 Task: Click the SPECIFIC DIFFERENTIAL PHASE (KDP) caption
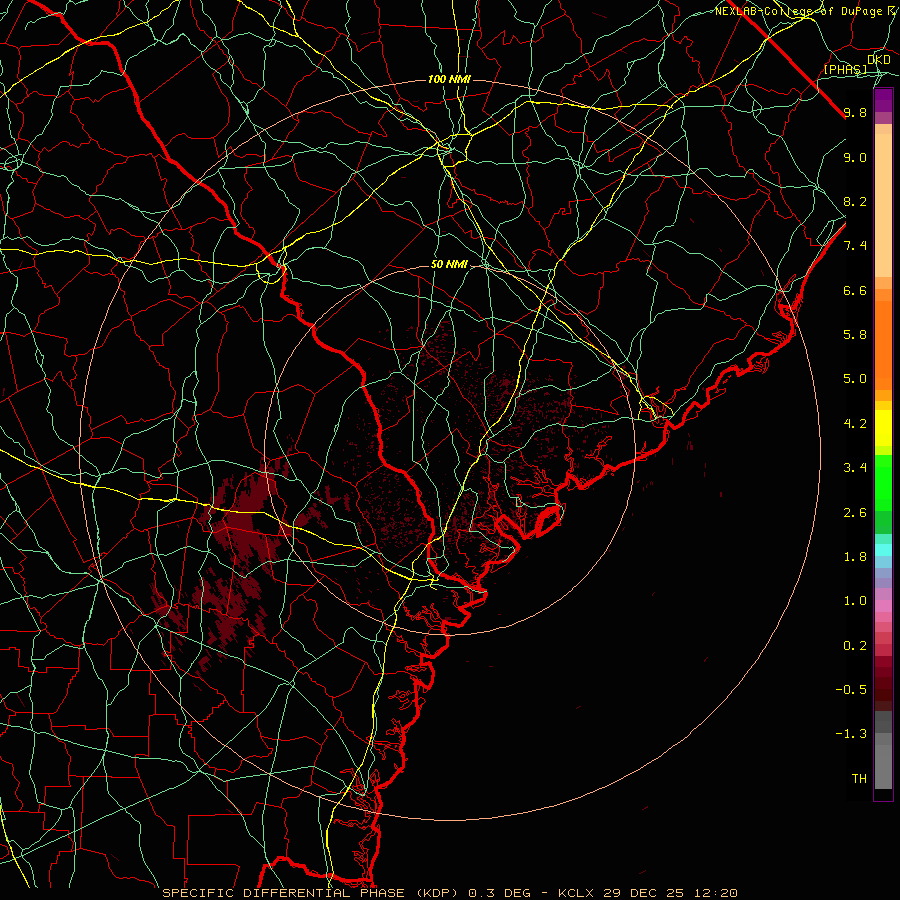pos(313,893)
